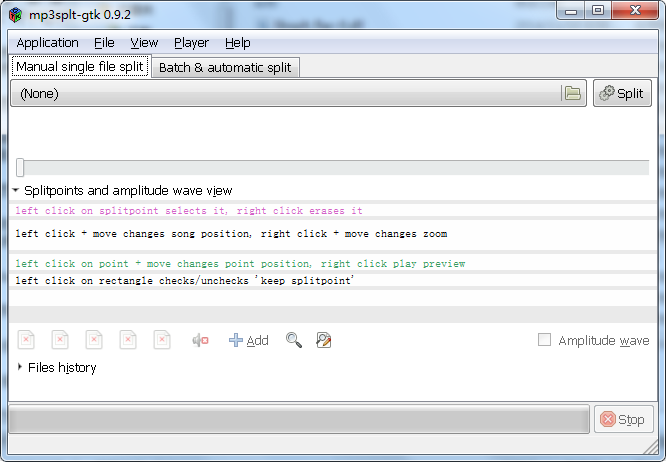Image resolution: width=666 pixels, height=462 pixels.
Task: Click the Stop button
Action: click(x=623, y=419)
